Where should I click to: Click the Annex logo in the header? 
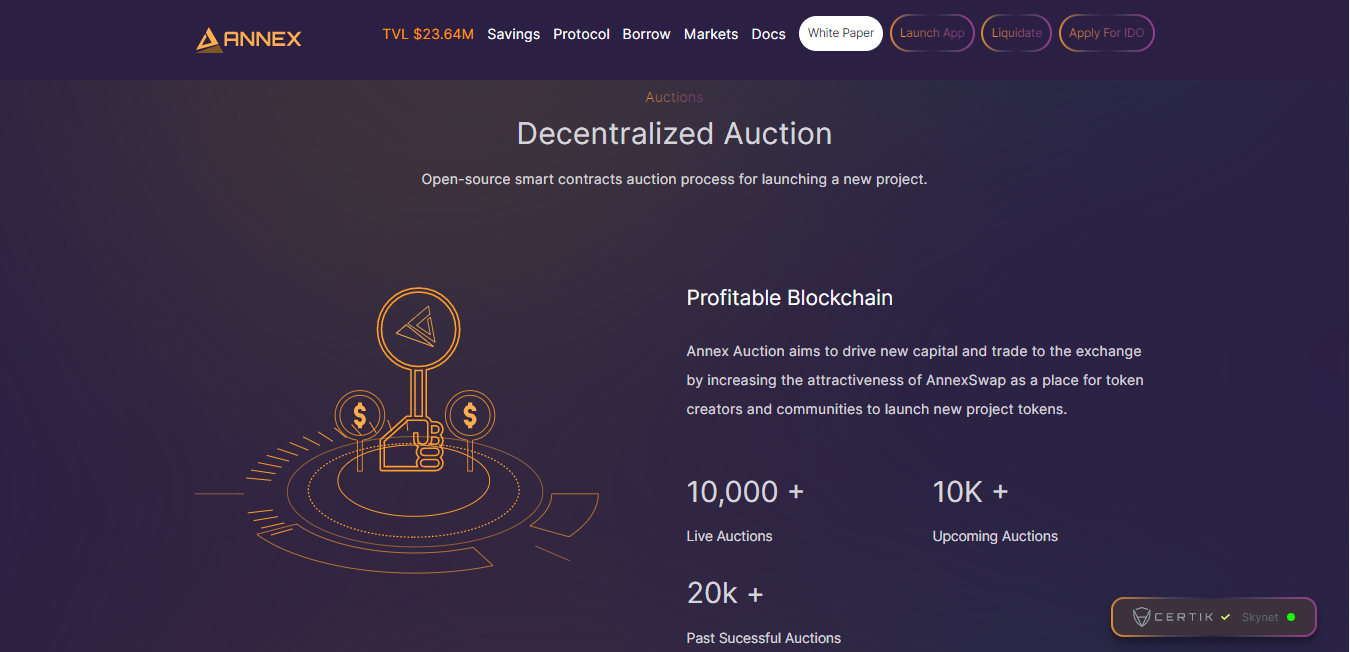(249, 39)
